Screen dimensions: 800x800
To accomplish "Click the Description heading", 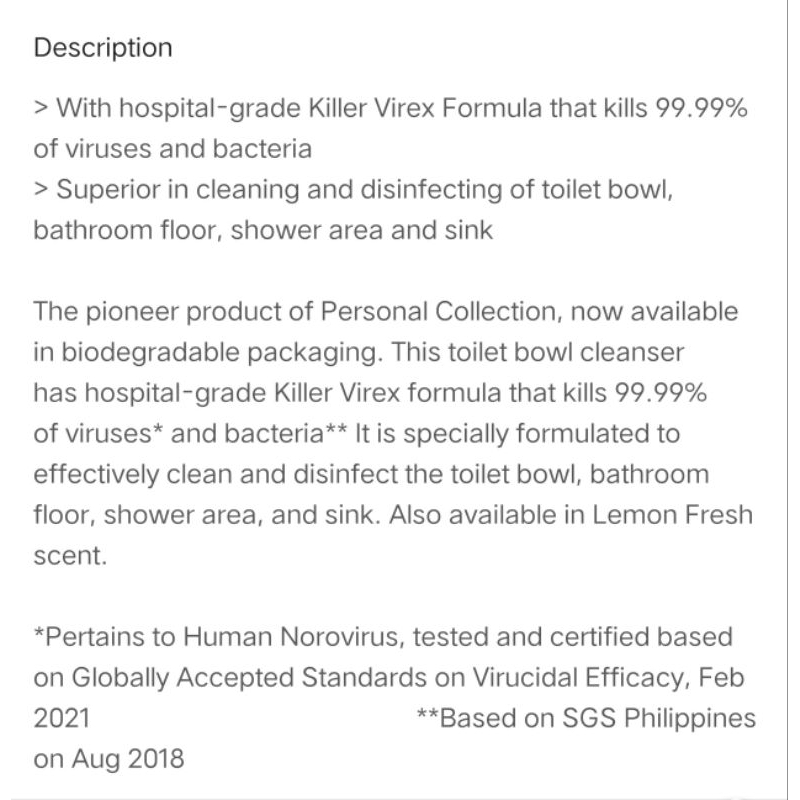I will coord(103,48).
